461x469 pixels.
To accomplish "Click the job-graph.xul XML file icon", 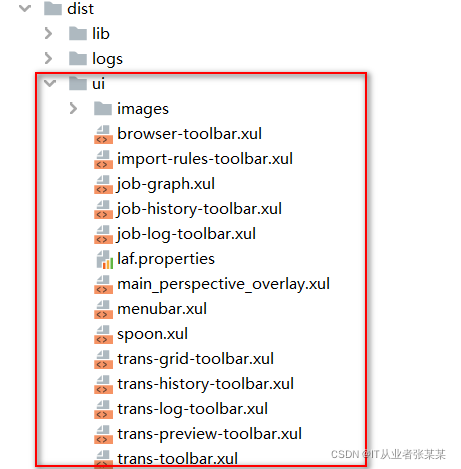I will 103,184.
